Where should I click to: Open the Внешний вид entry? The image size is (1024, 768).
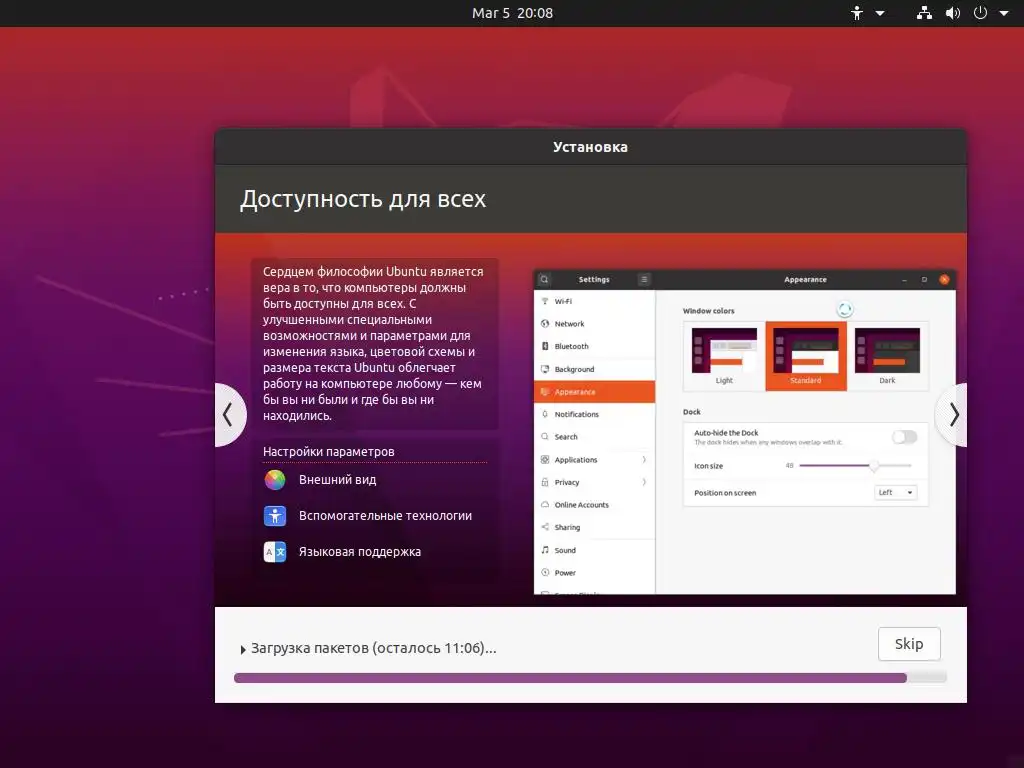(x=338, y=480)
